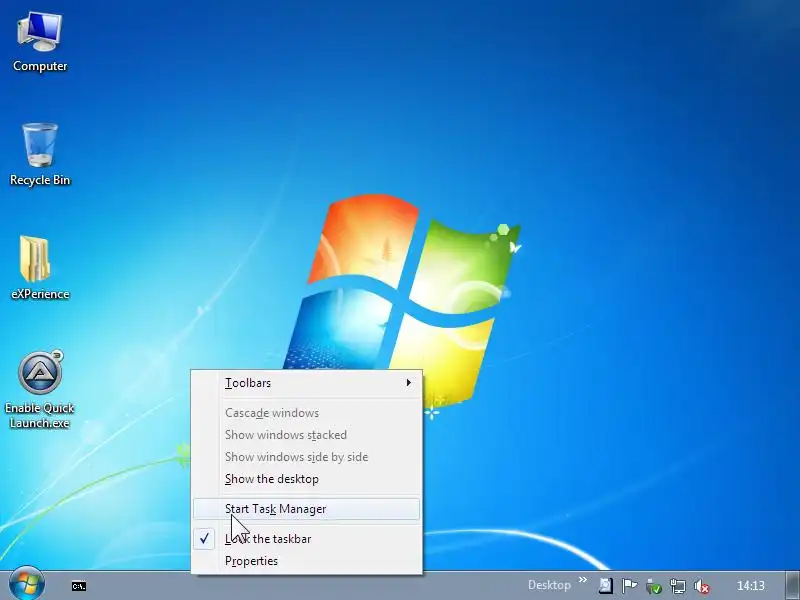800x600 pixels.
Task: Select the eXPerience folder icon
Action: [x=40, y=268]
